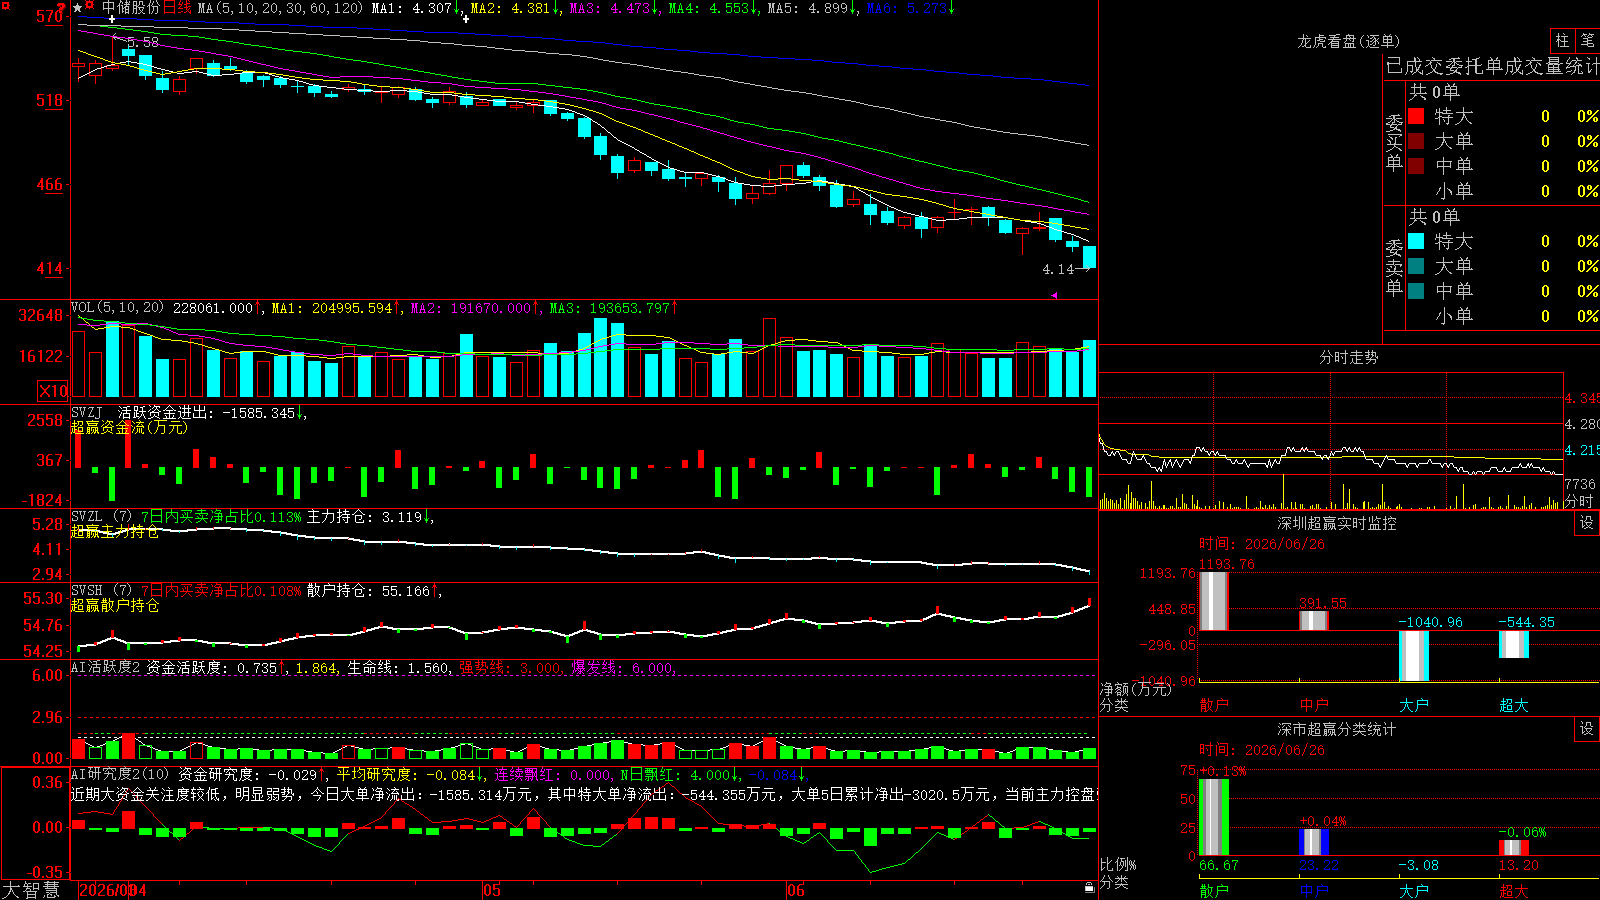1600x900 pixels.
Task: Click the 龙虎看盘(逐单) panel title
Action: (1349, 41)
